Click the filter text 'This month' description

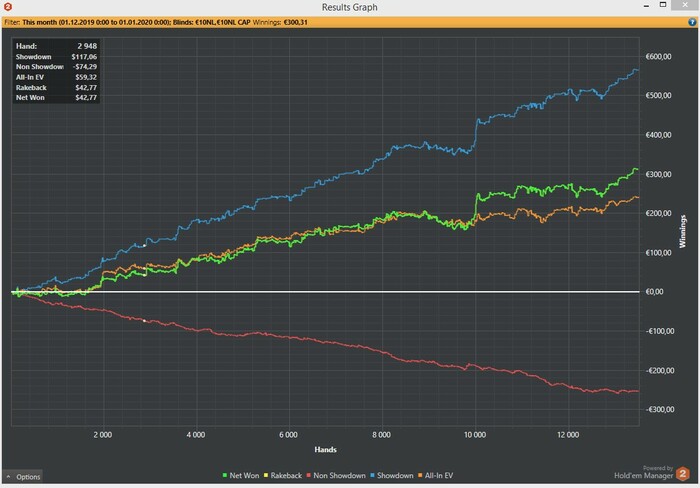point(96,22)
